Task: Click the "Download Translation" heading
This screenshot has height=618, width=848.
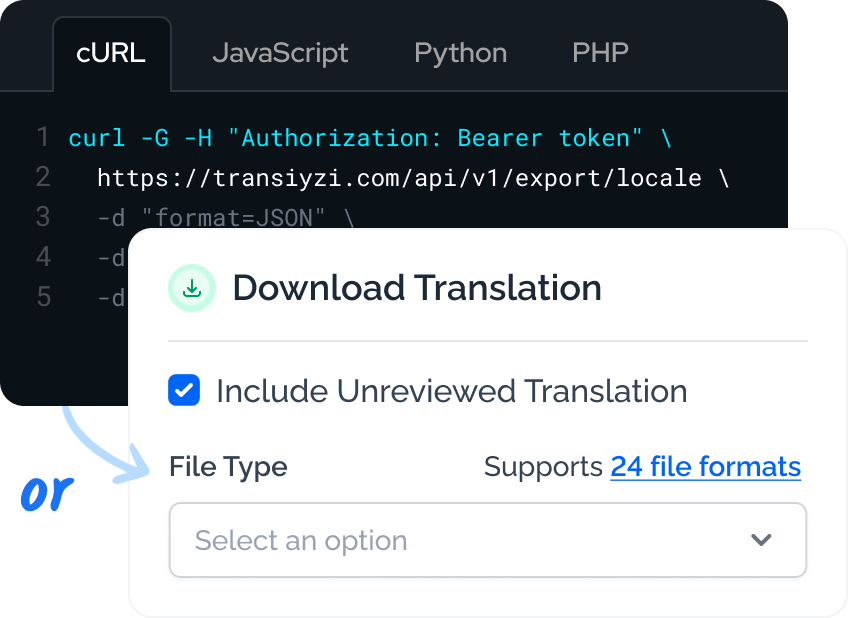Action: pyautogui.click(x=417, y=288)
